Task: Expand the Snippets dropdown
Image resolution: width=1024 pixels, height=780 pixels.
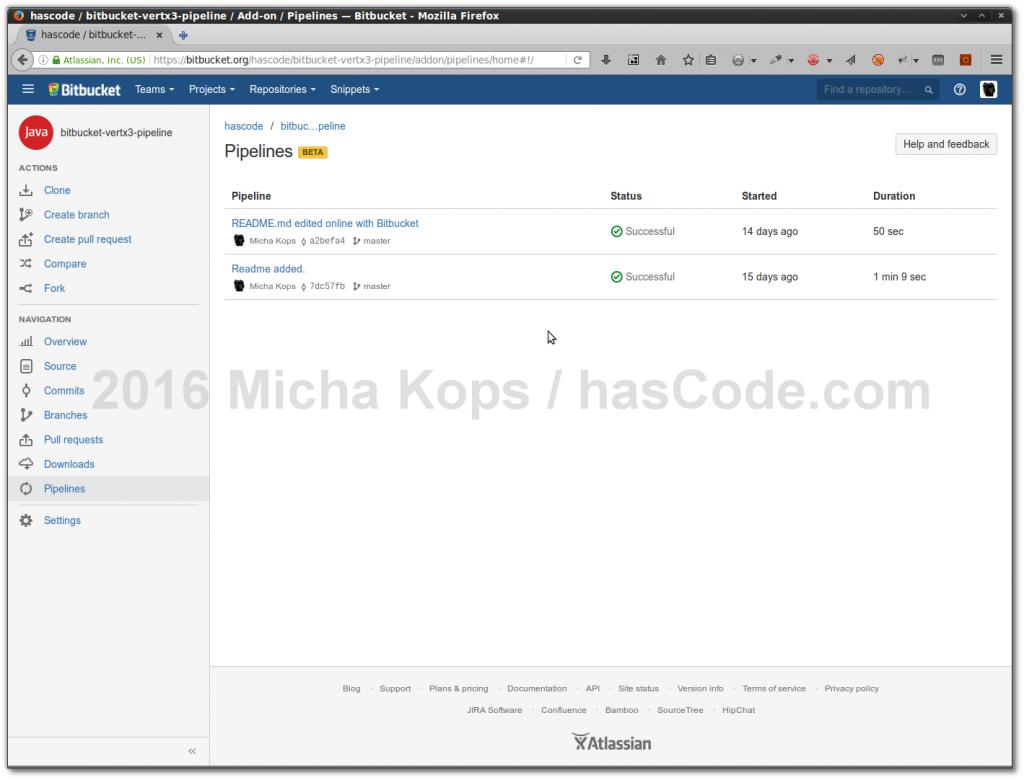Action: point(354,90)
